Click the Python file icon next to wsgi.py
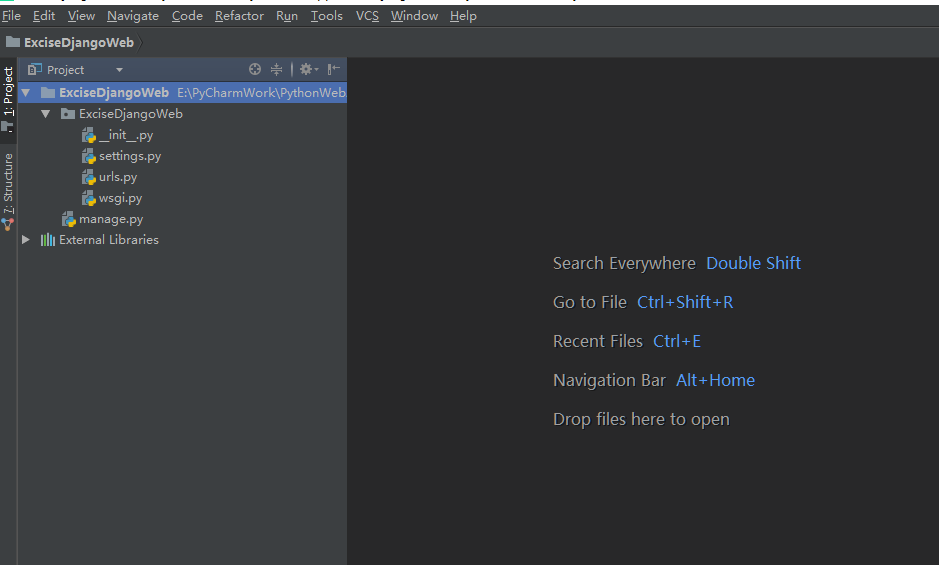Image resolution: width=939 pixels, height=565 pixels. [89, 198]
